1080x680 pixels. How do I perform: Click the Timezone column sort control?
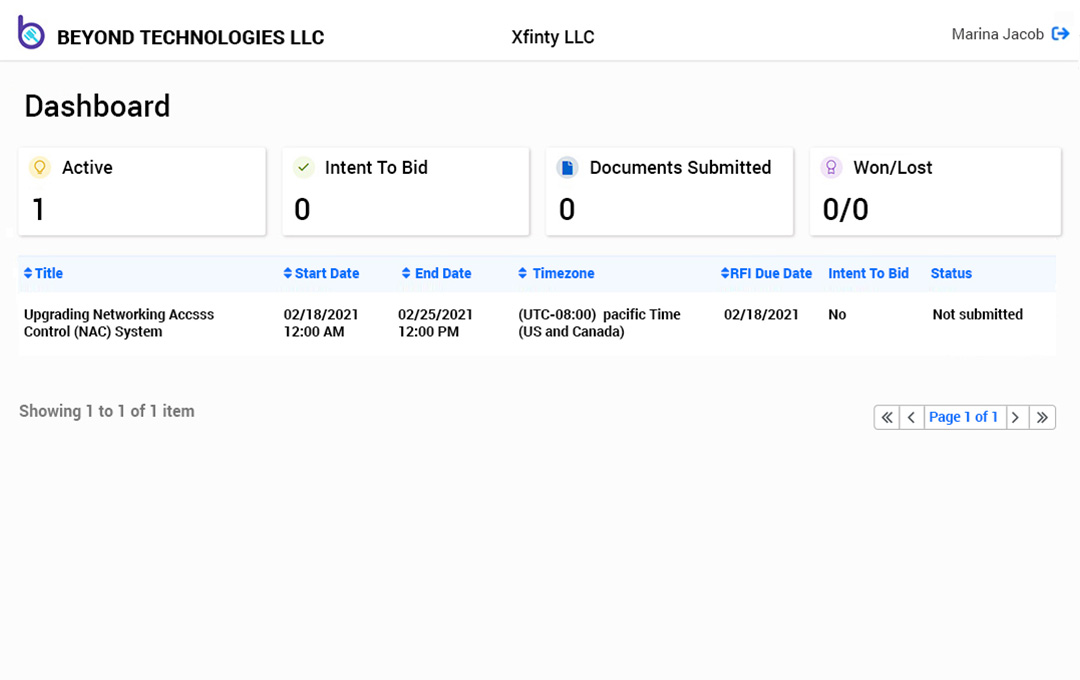(x=521, y=273)
